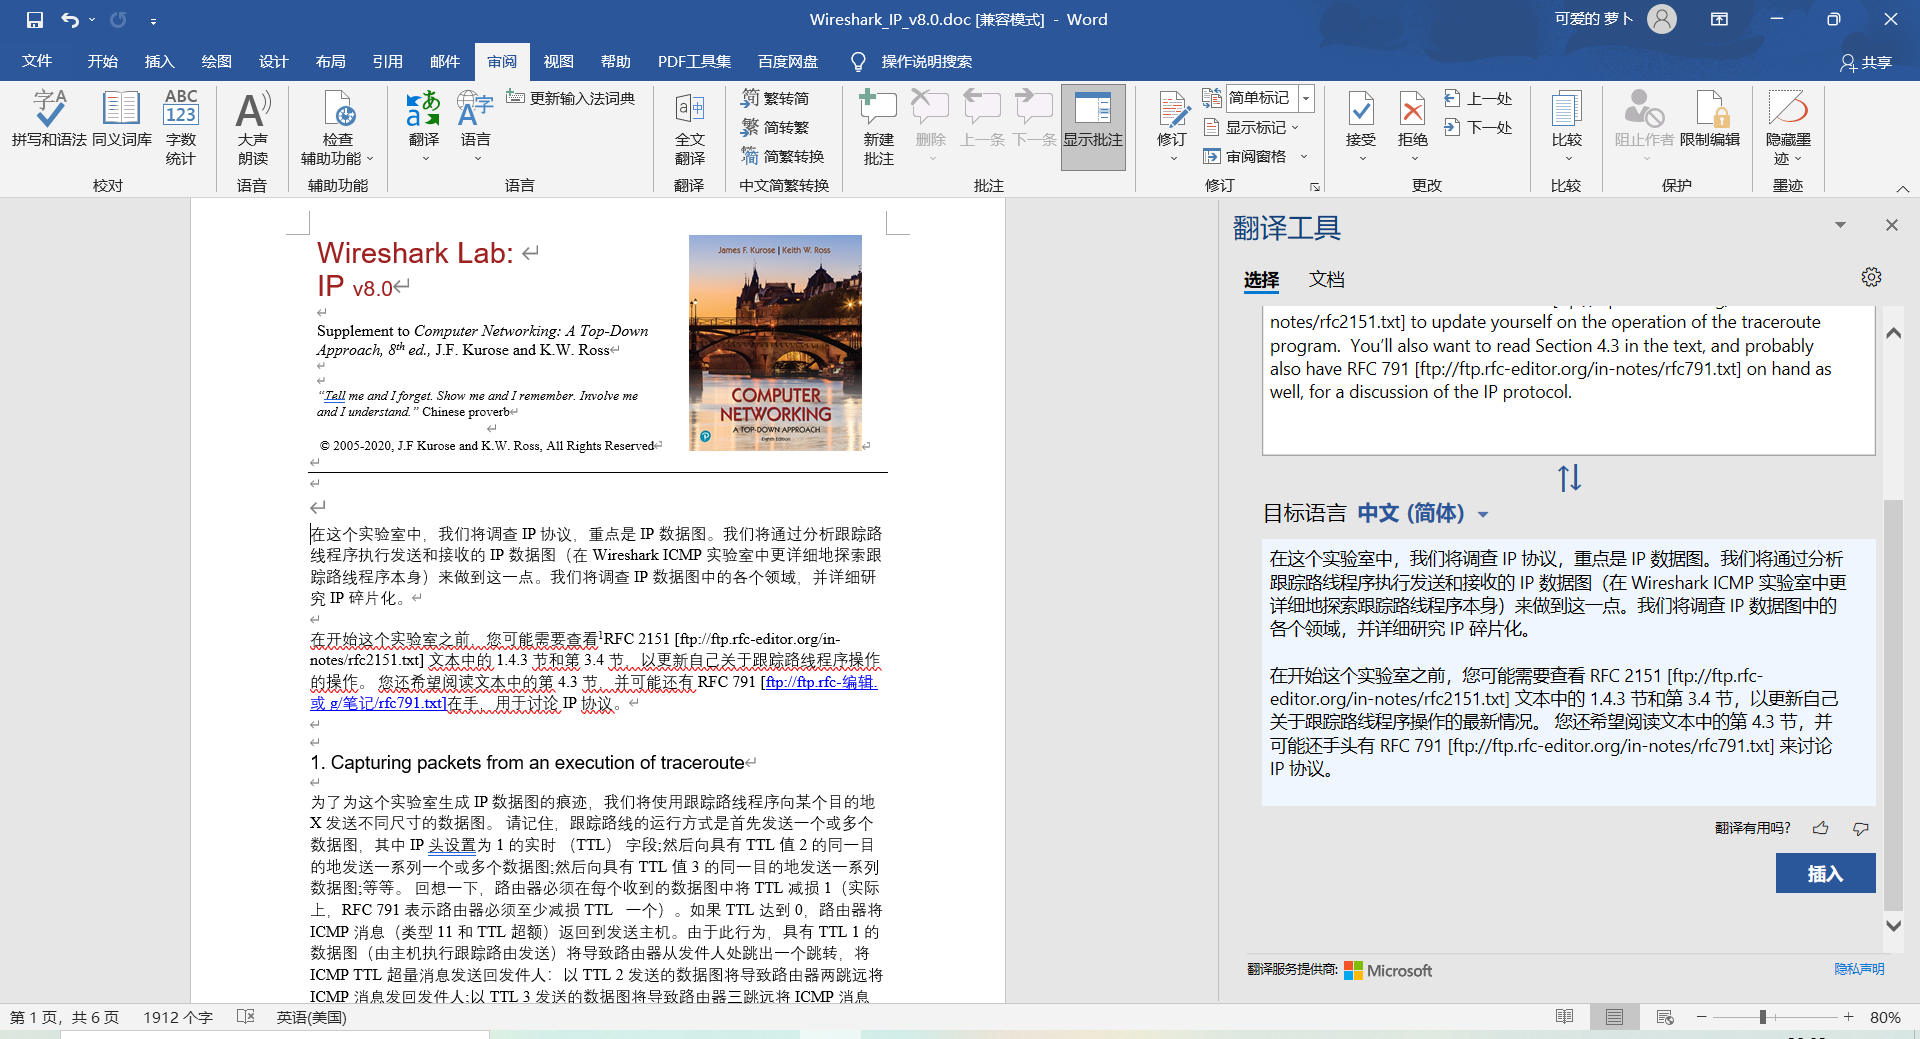
Task: Click Reject change (拒绝)
Action: tap(1413, 127)
